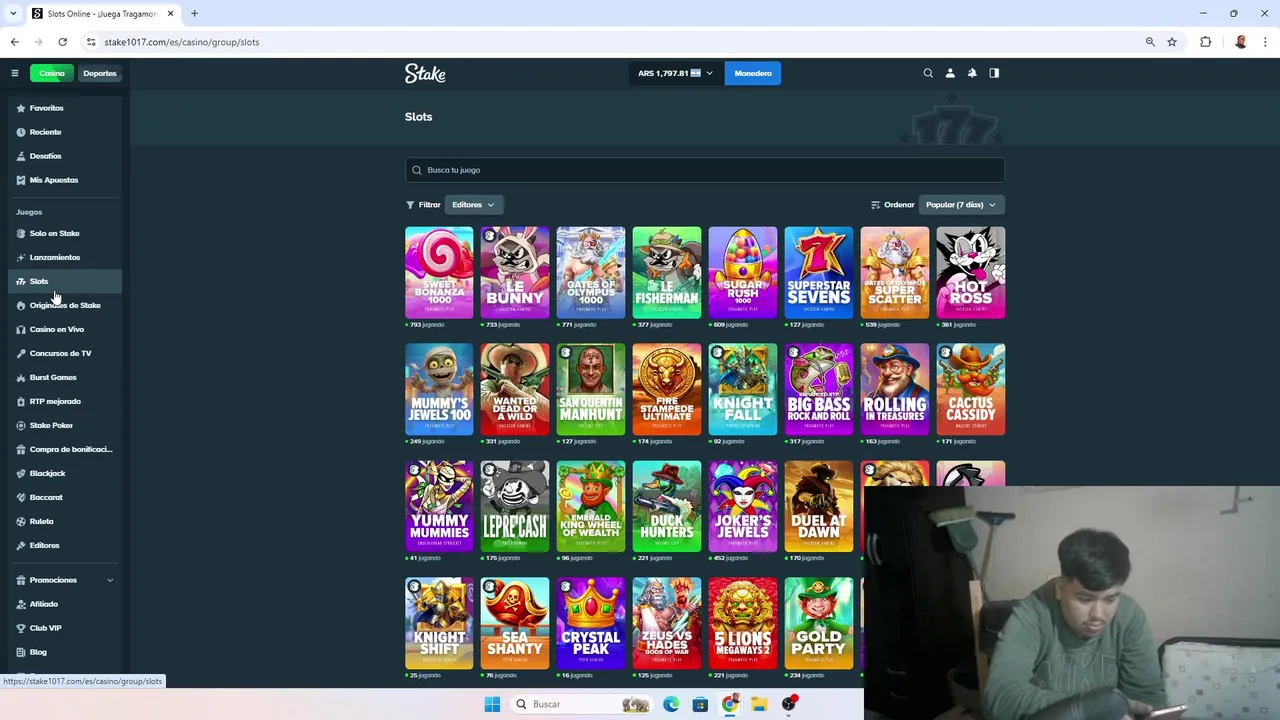Image resolution: width=1280 pixels, height=720 pixels.
Task: Open the San Quentin Manhunt thumbnail
Action: 591,390
